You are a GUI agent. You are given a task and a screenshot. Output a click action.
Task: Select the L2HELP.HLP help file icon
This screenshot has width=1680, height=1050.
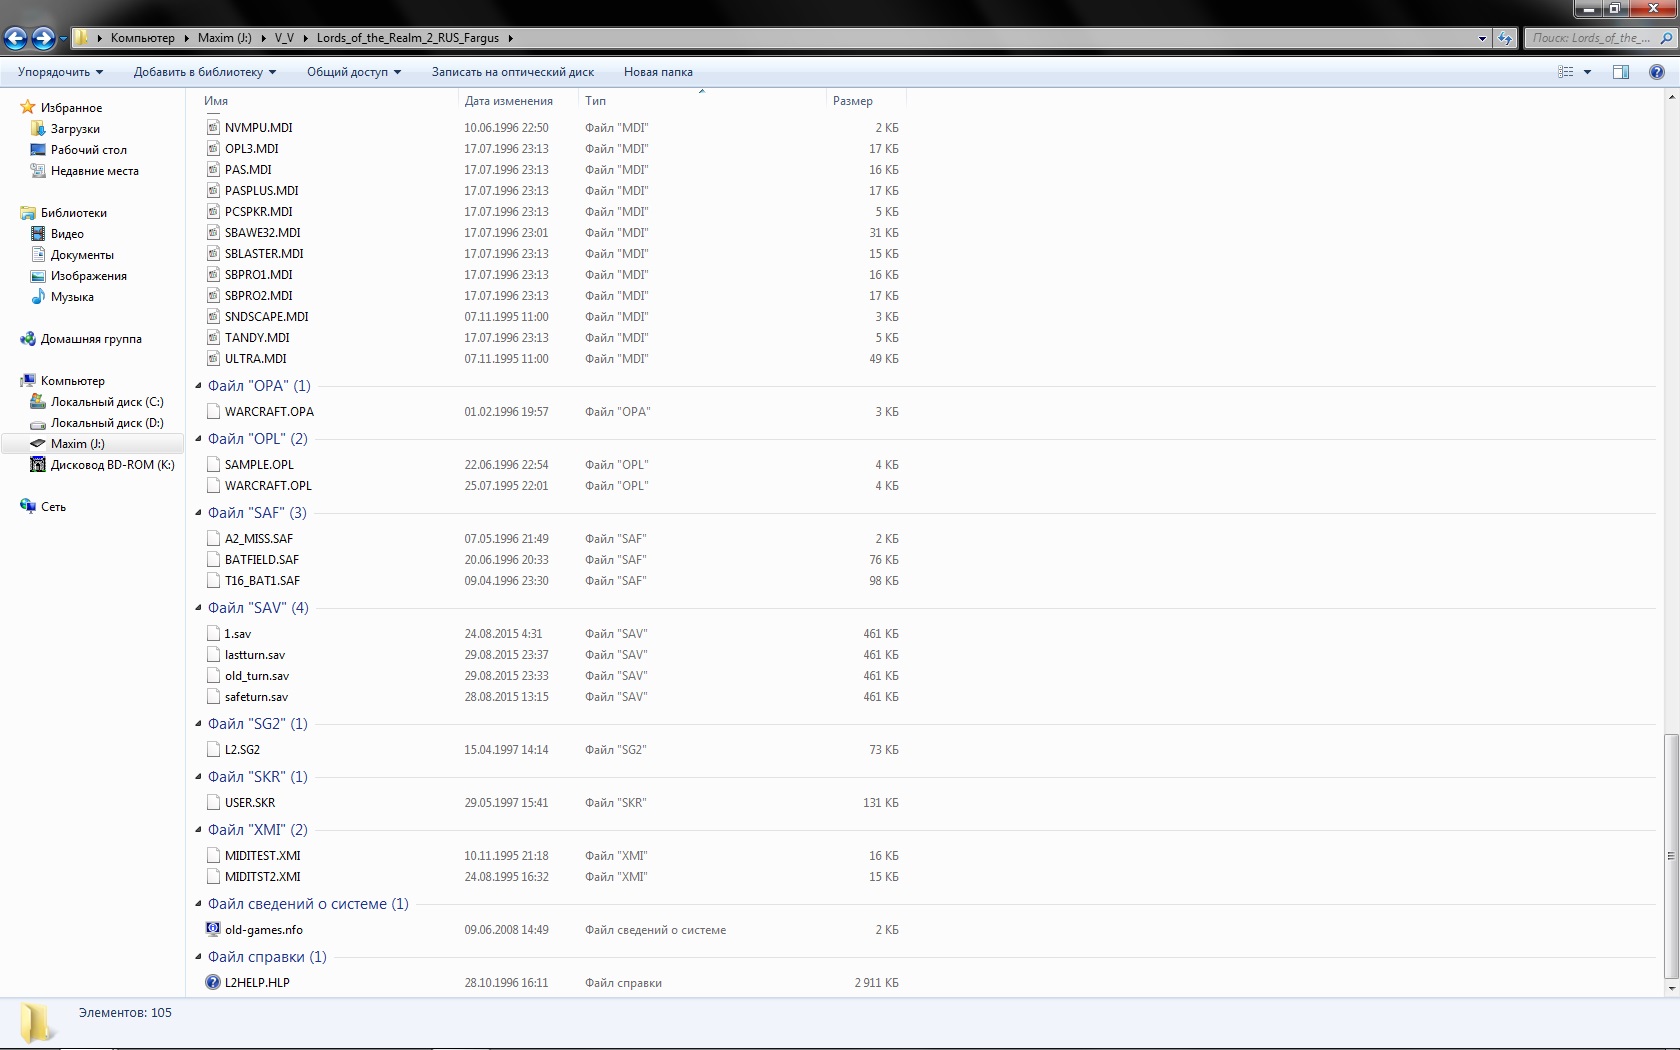click(213, 982)
